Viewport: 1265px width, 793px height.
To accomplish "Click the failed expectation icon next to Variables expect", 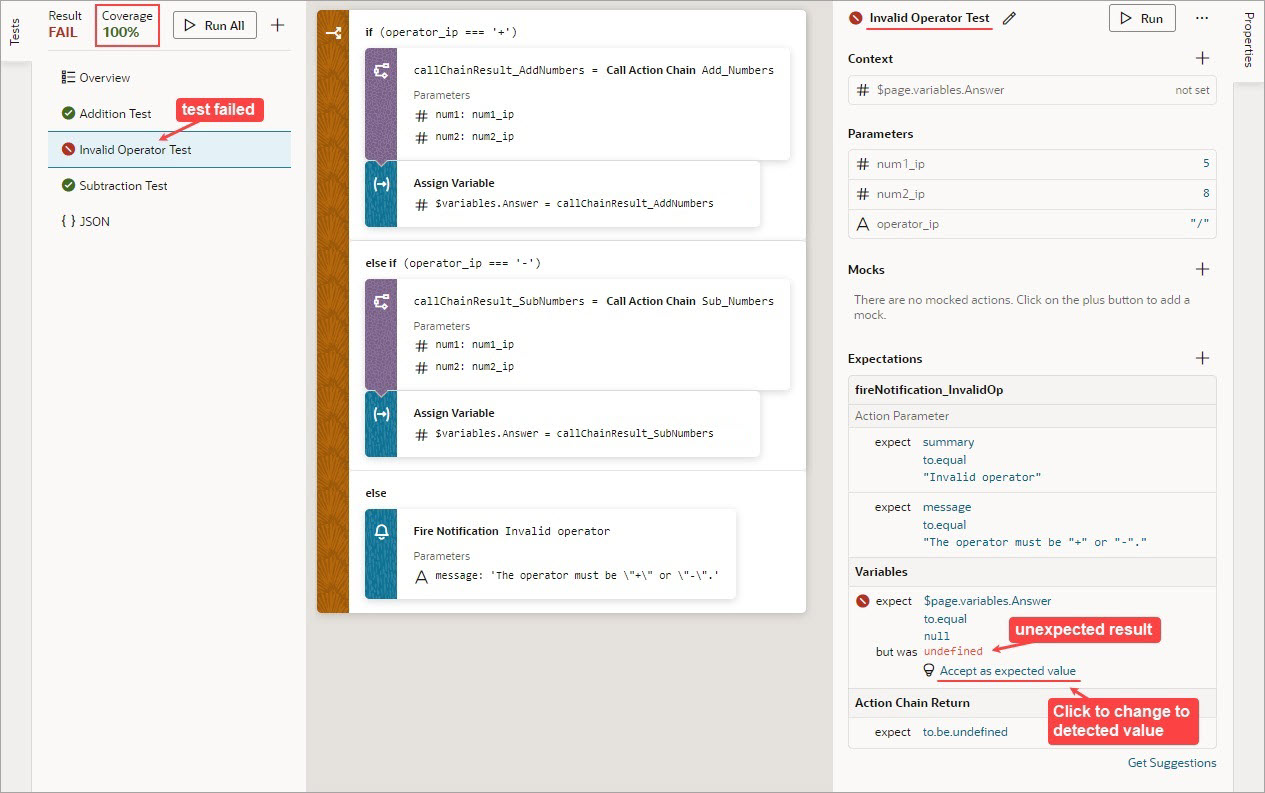I will (863, 601).
